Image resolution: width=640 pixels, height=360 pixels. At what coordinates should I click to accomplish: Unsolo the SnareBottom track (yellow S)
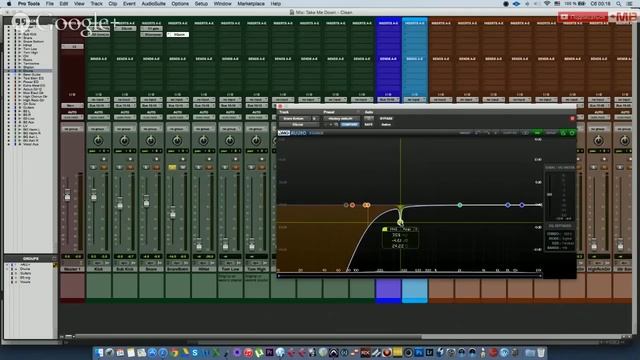[x=172, y=167]
